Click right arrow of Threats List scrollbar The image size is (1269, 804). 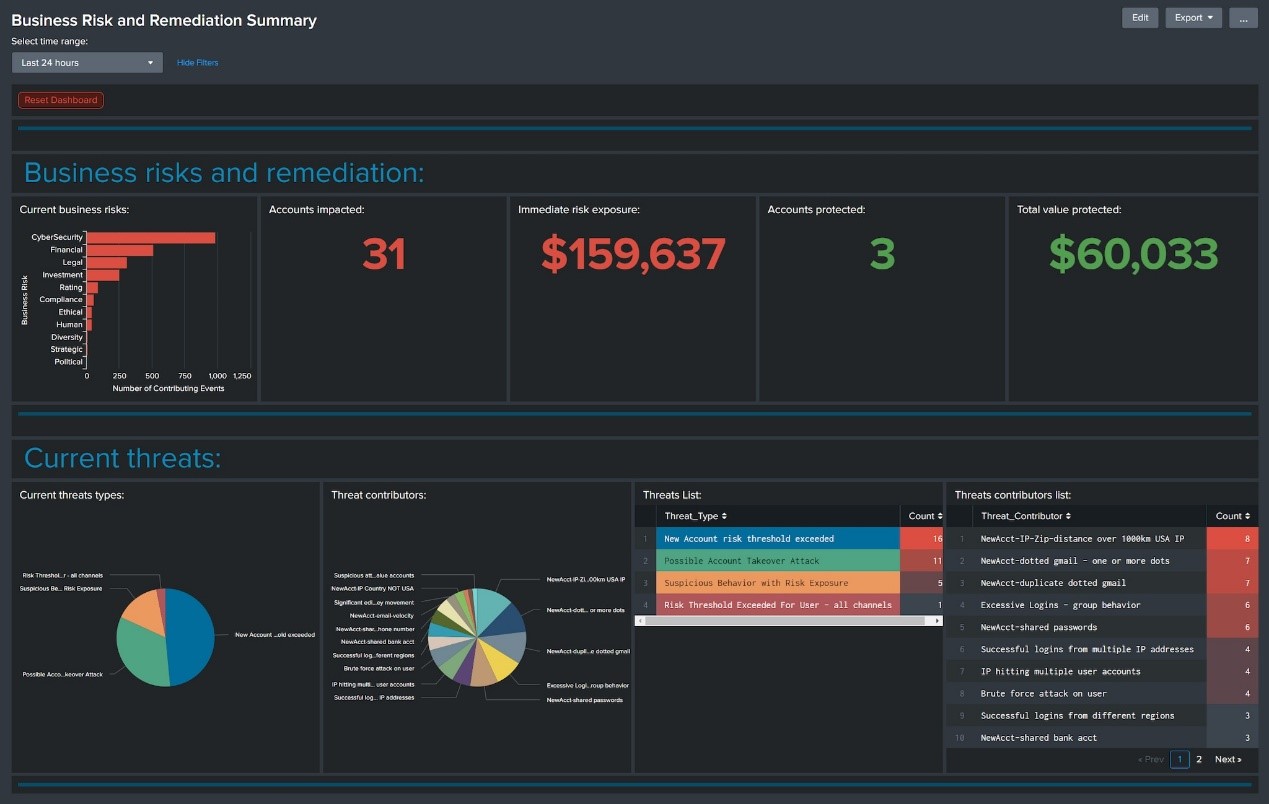coord(937,621)
